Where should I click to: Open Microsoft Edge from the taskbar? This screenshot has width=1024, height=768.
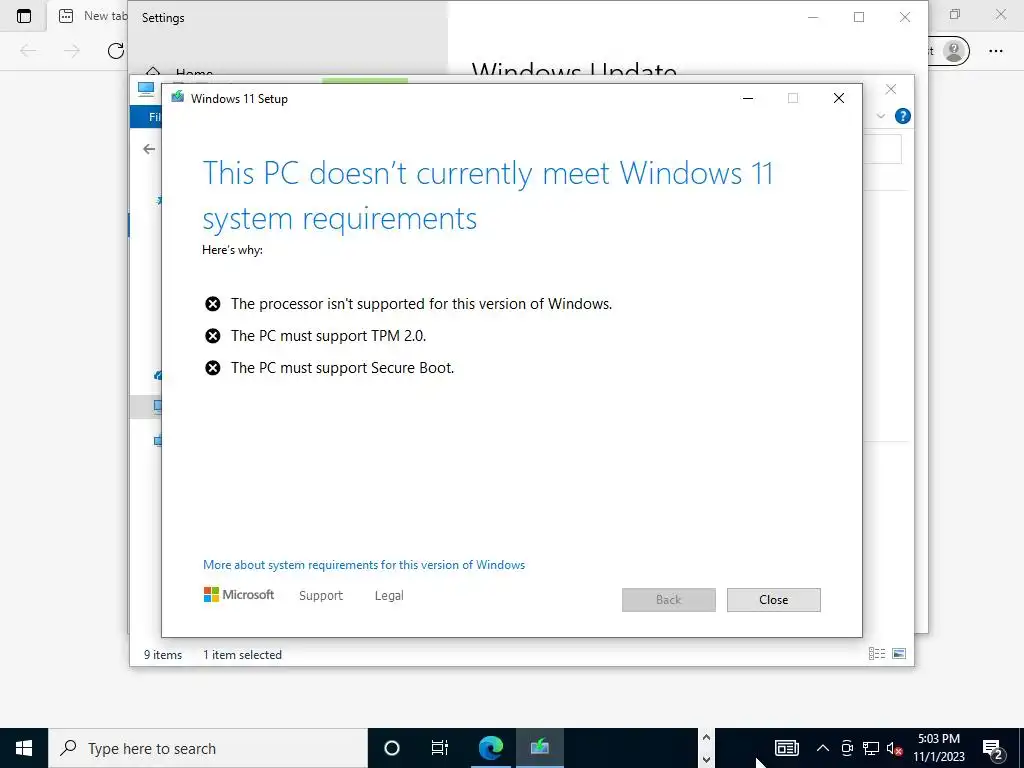point(490,748)
